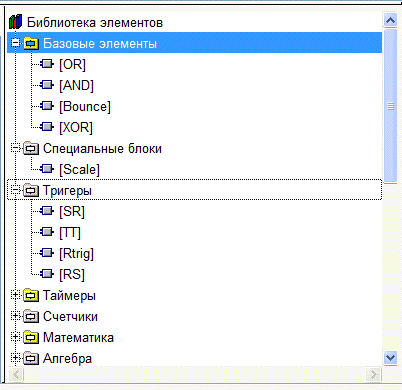Select the Специальные блоки folder label

(x=102, y=149)
